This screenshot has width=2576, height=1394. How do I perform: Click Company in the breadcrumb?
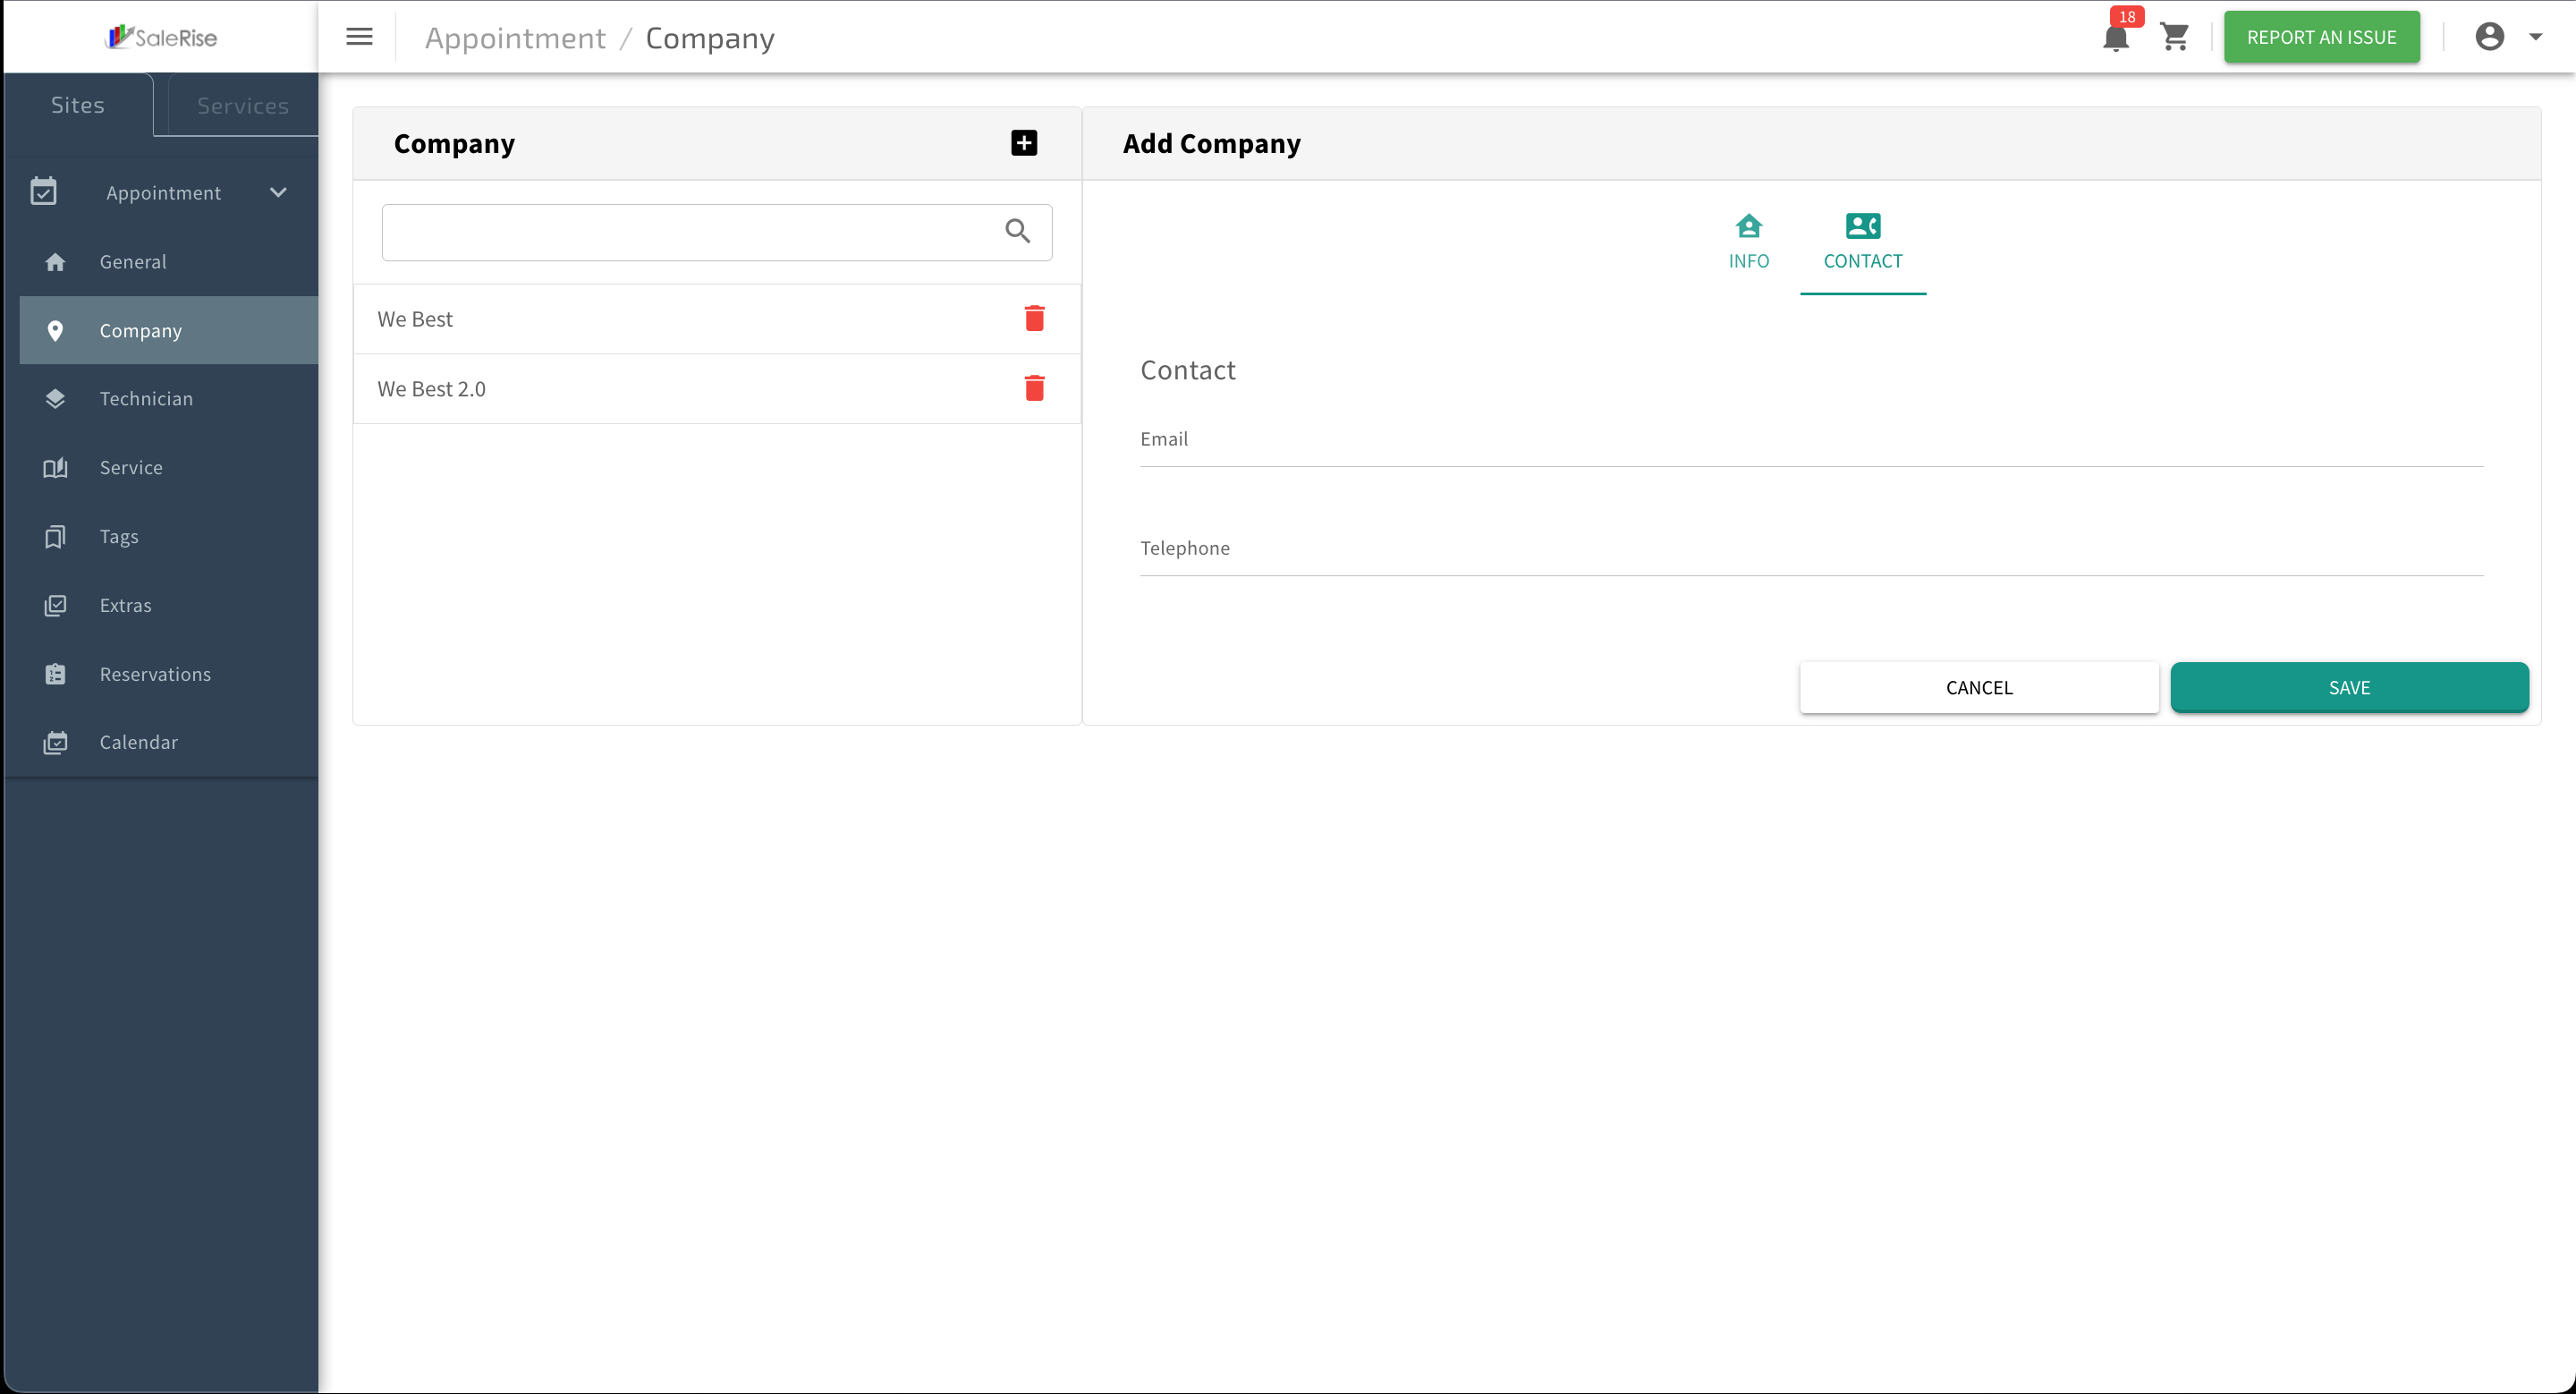coord(710,38)
